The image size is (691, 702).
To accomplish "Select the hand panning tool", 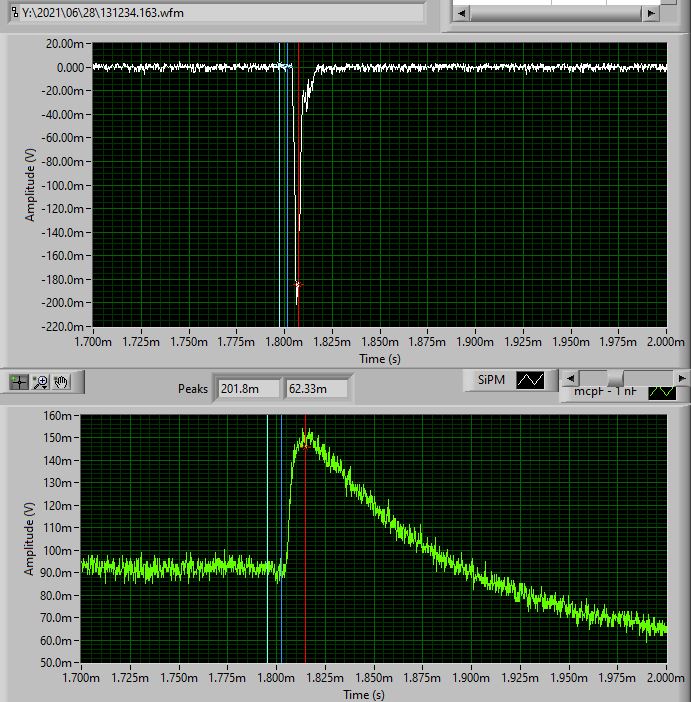I will coord(61,382).
